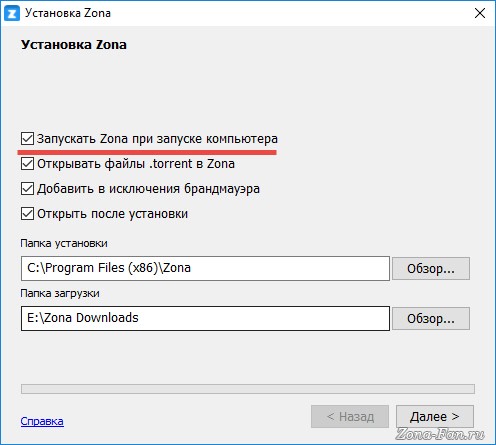
Task: Uncheck Запускать Zona при запуске компьютера checkbox
Action: (x=27, y=139)
